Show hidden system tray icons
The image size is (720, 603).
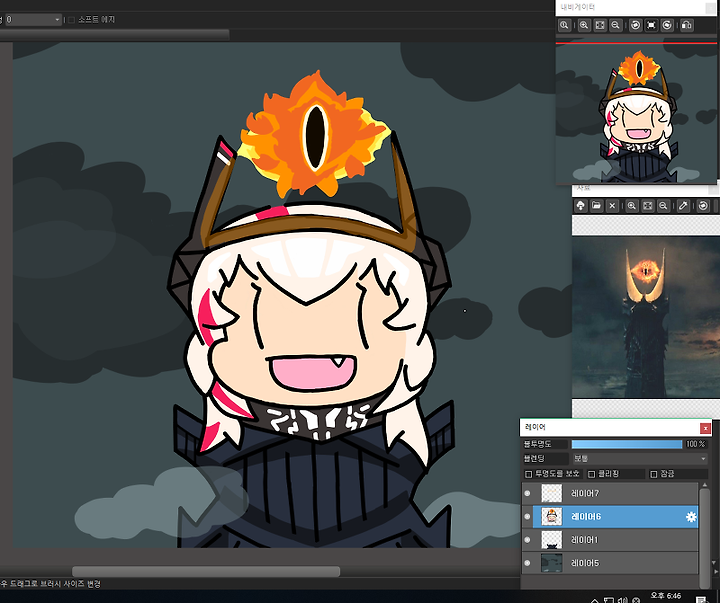tap(595, 601)
